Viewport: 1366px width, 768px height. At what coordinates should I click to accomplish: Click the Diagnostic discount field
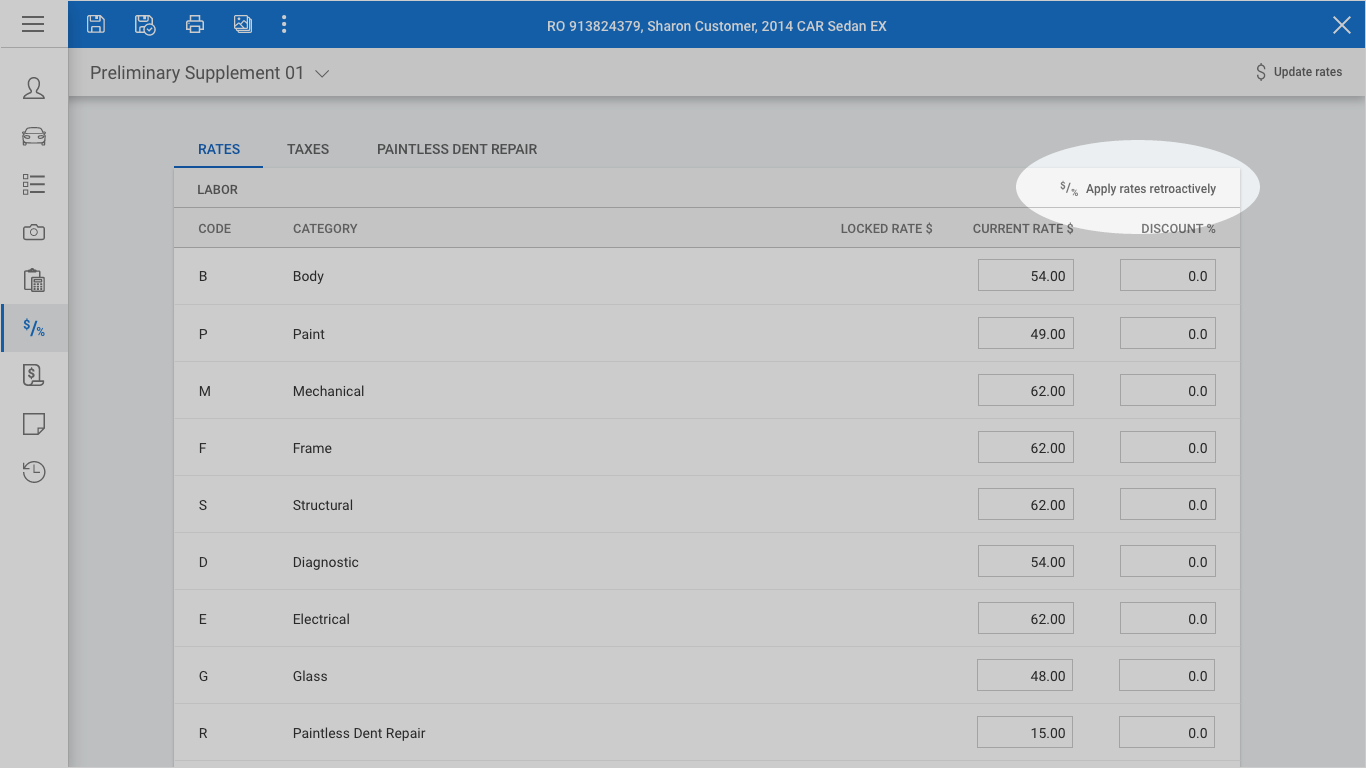(1168, 561)
